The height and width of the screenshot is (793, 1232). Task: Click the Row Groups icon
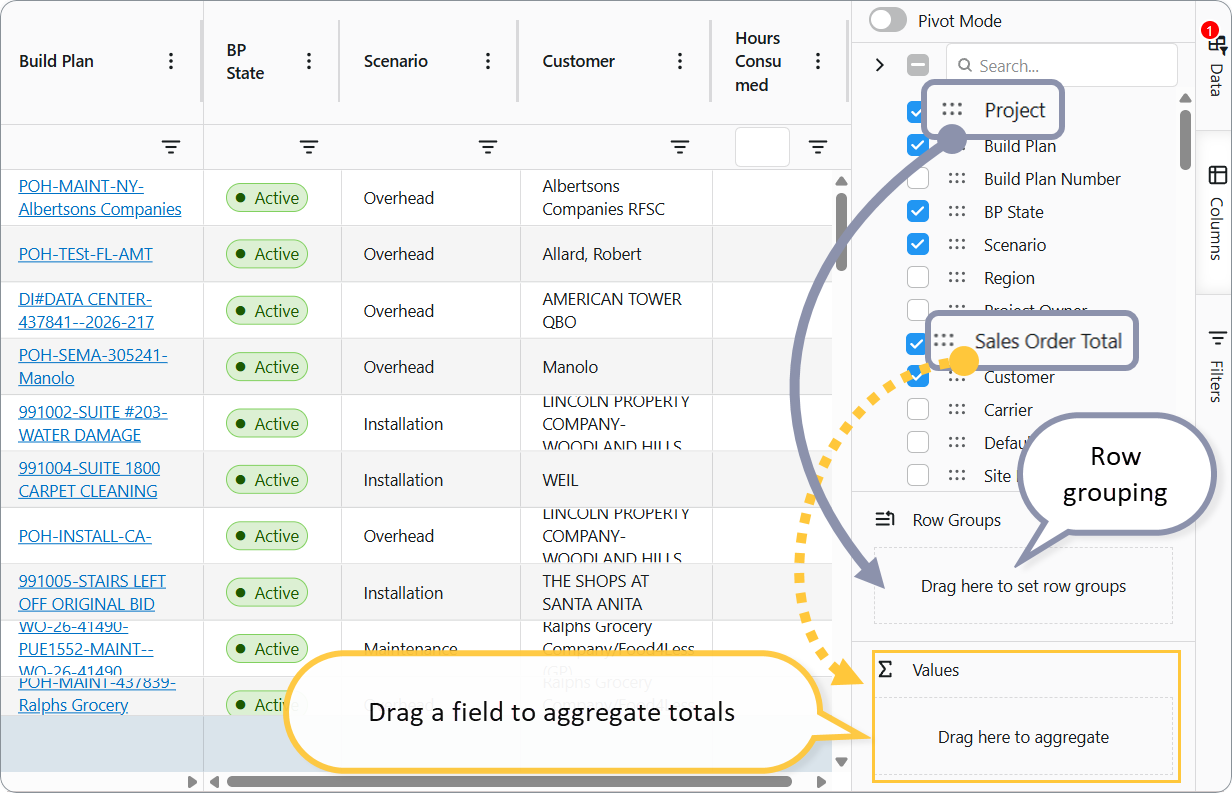pyautogui.click(x=885, y=520)
